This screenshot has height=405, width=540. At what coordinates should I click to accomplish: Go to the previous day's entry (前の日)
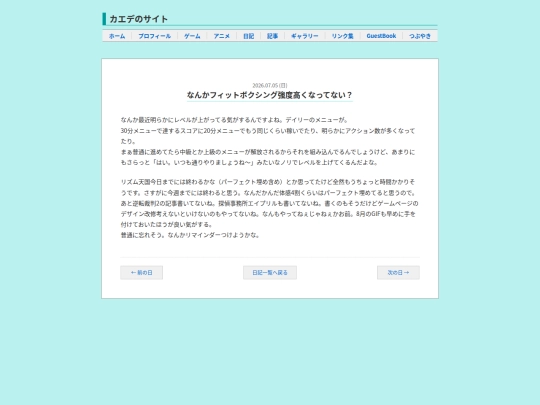142,272
